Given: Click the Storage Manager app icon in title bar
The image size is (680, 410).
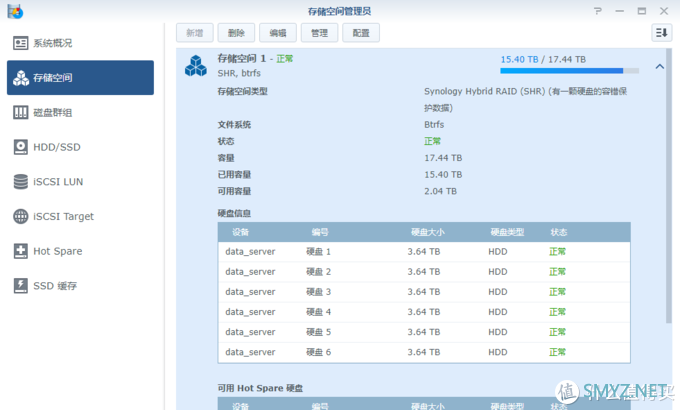Looking at the screenshot, I should tap(15, 11).
